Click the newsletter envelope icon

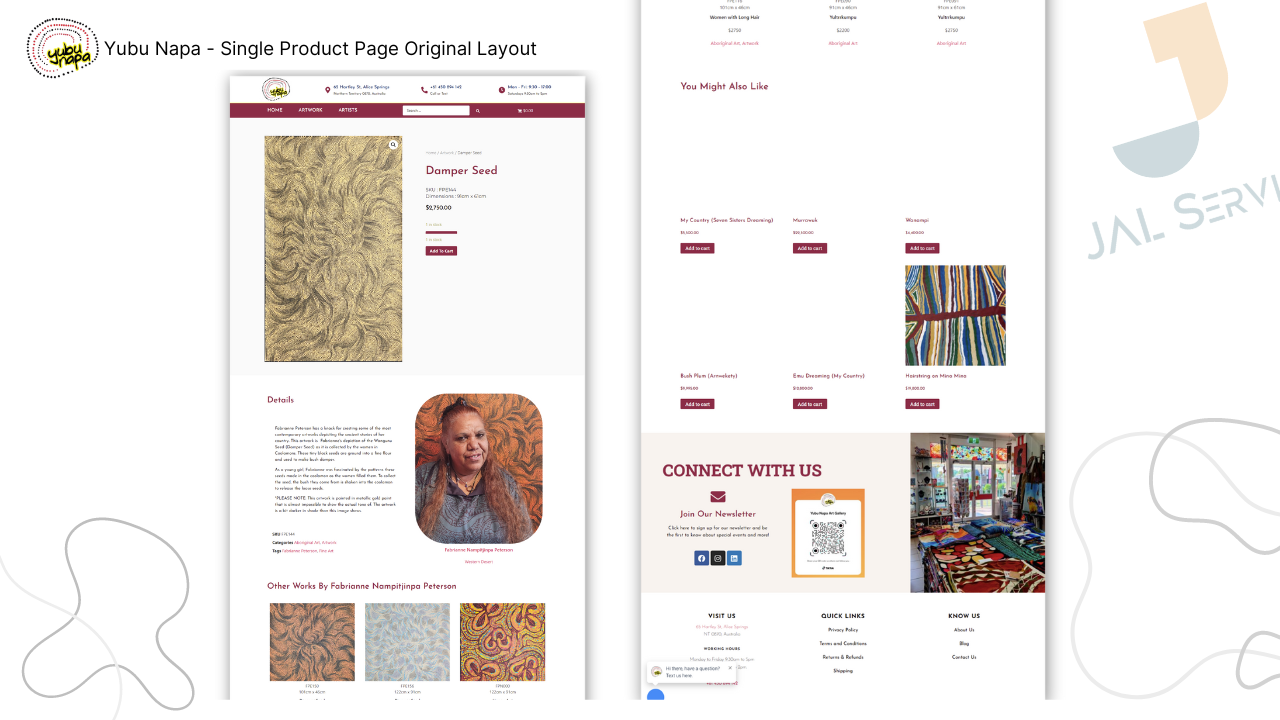click(718, 497)
